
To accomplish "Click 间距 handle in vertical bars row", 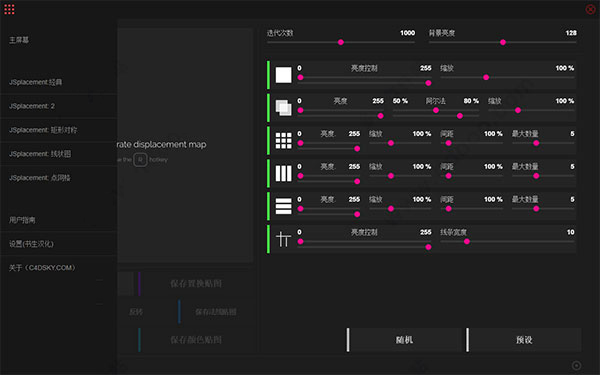I will pyautogui.click(x=448, y=176).
